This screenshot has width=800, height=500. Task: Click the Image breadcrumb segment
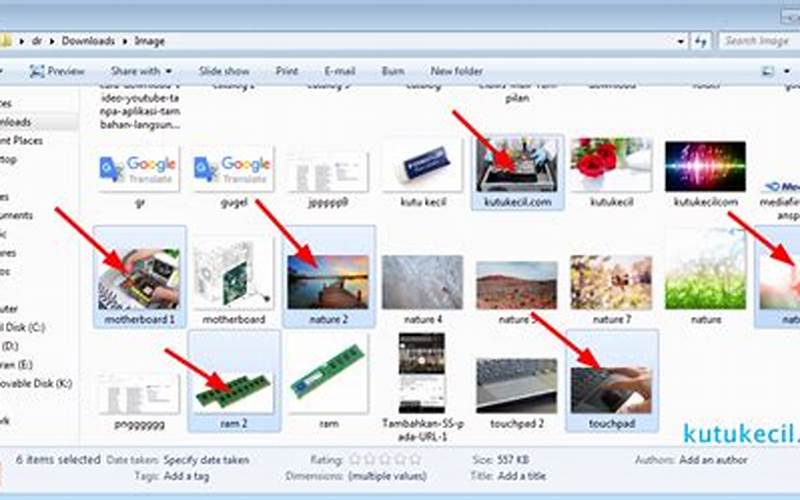[149, 41]
